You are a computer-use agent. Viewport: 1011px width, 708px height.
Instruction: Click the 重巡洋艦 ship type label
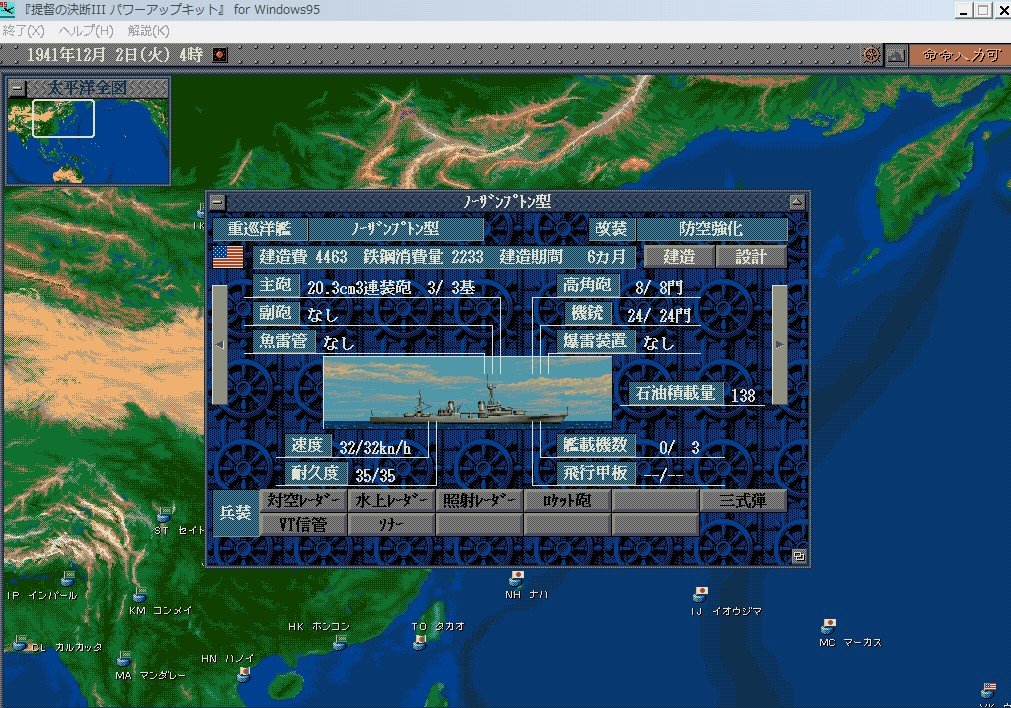click(x=259, y=229)
